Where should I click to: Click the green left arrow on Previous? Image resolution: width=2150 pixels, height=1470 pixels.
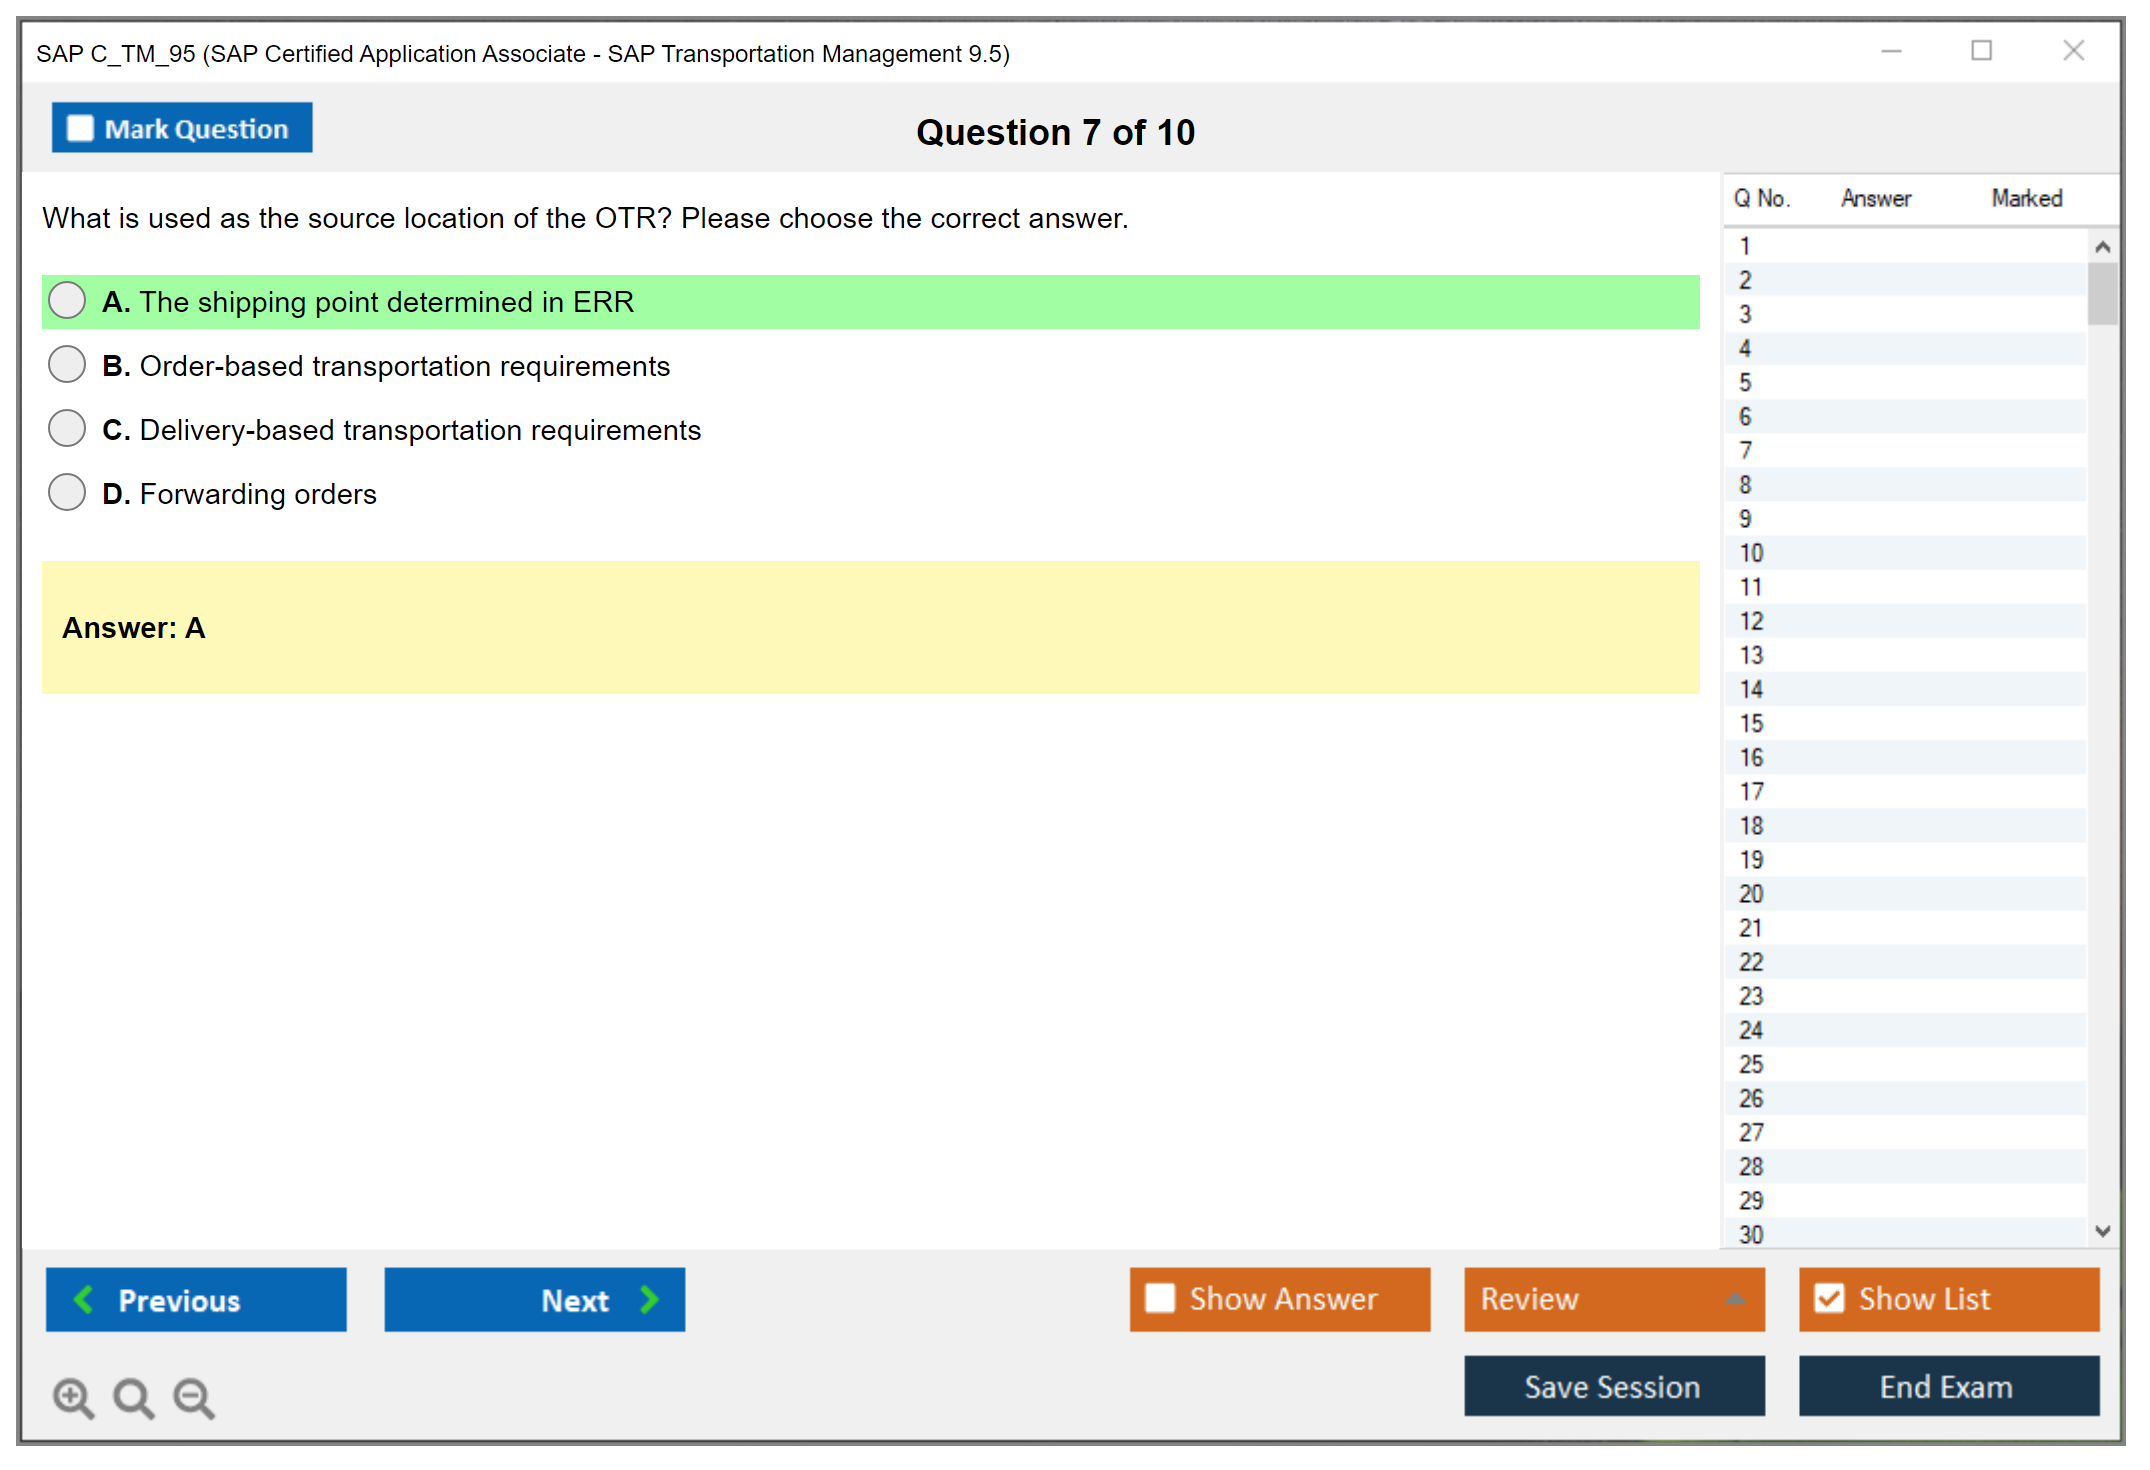[84, 1299]
